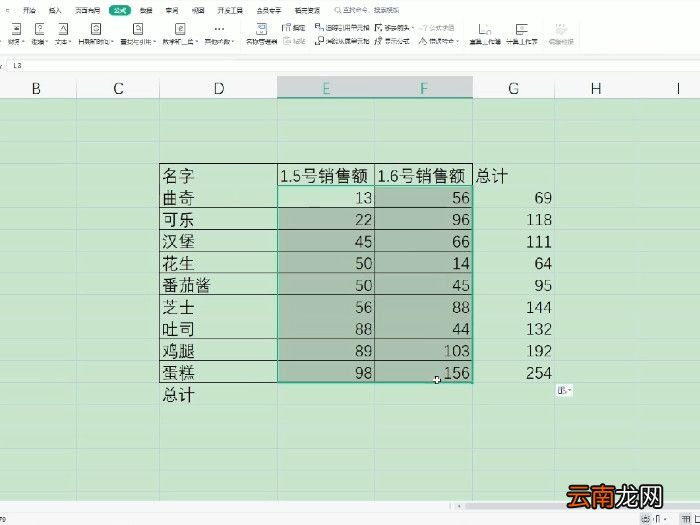Switch to the 数据 (Data) tab
700x525 pixels.
tap(146, 10)
